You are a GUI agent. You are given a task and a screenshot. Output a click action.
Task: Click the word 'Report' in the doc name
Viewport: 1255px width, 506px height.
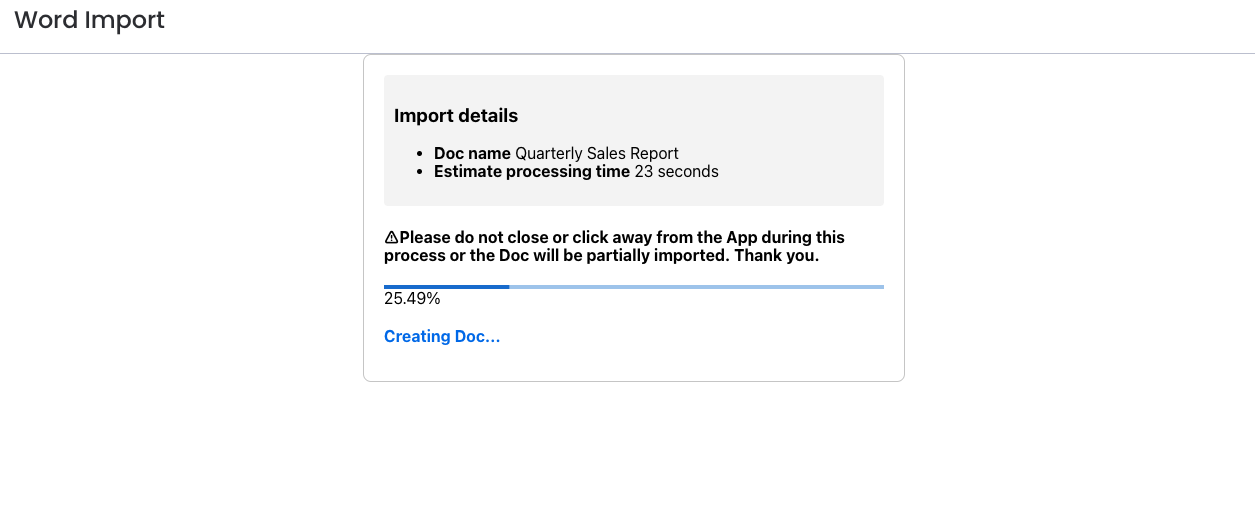[654, 154]
